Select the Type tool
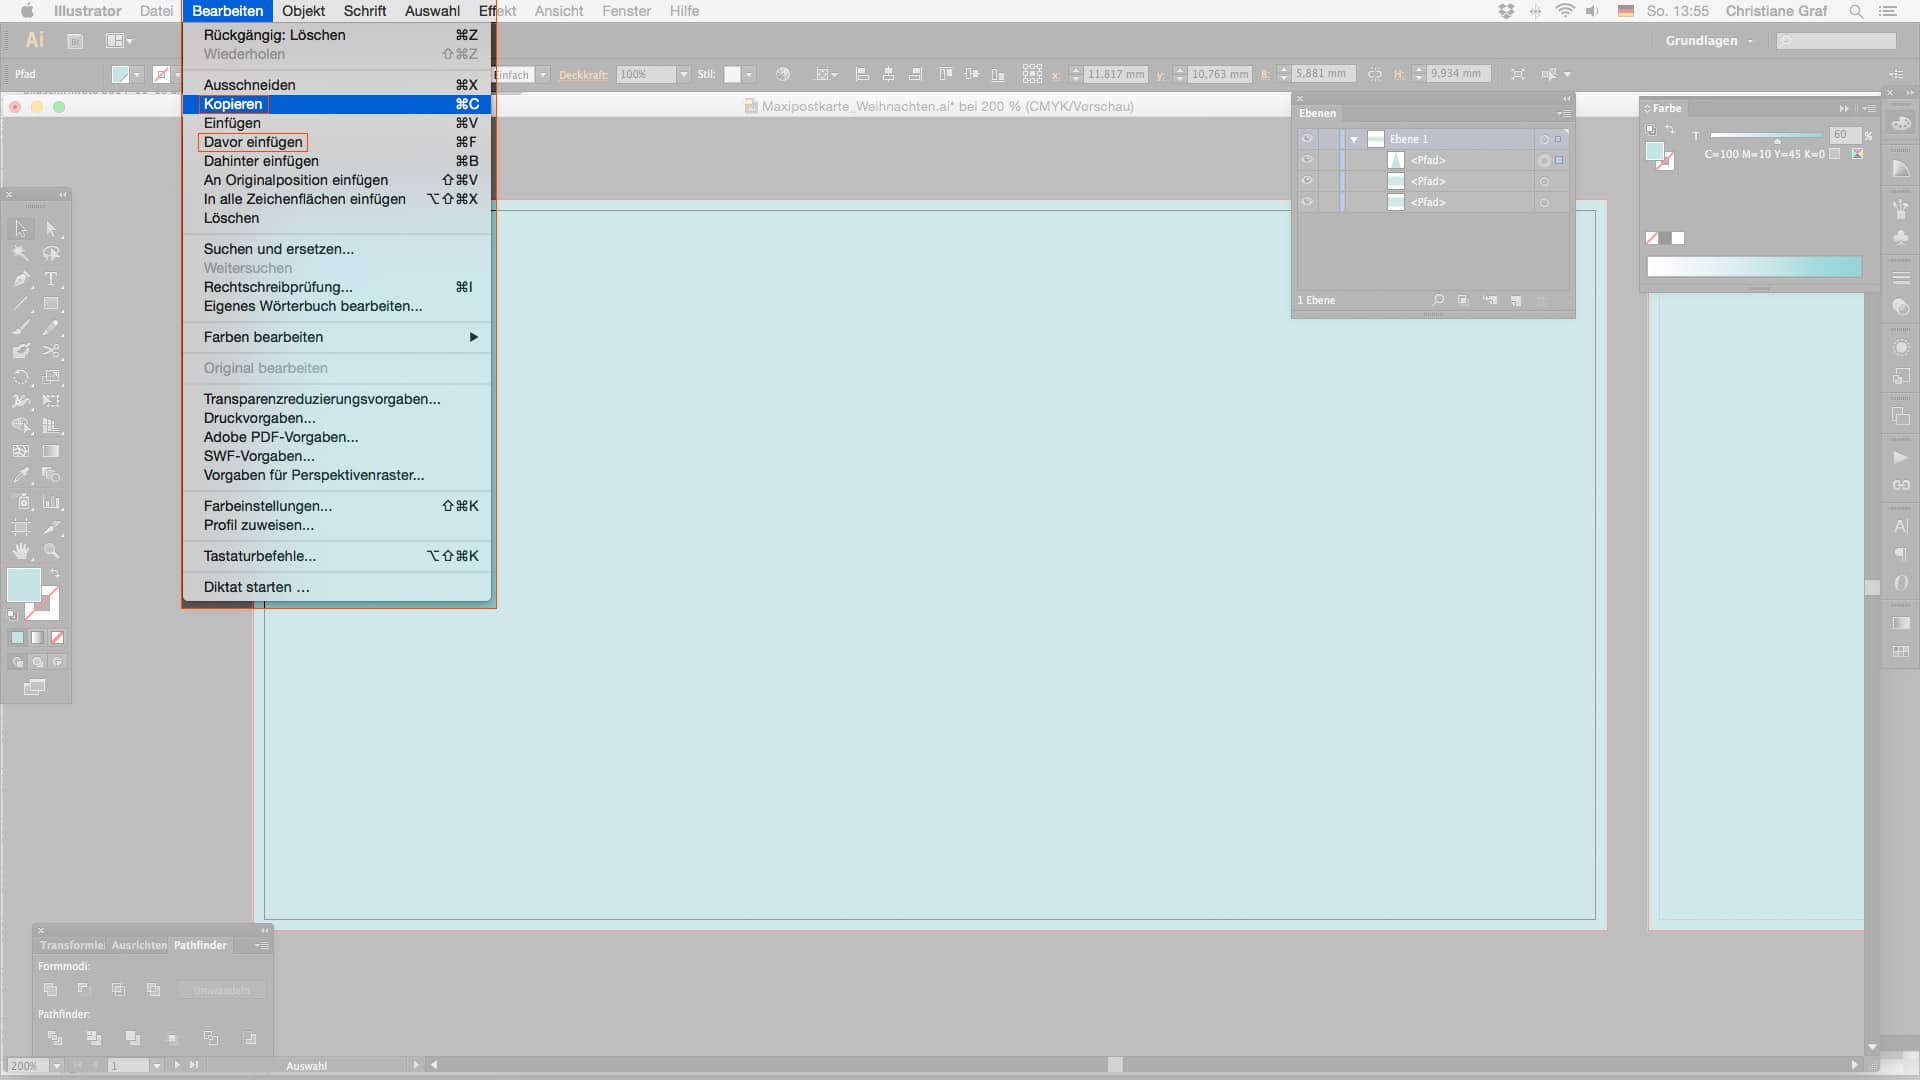Screen dimensions: 1920x1080 pyautogui.click(x=51, y=279)
